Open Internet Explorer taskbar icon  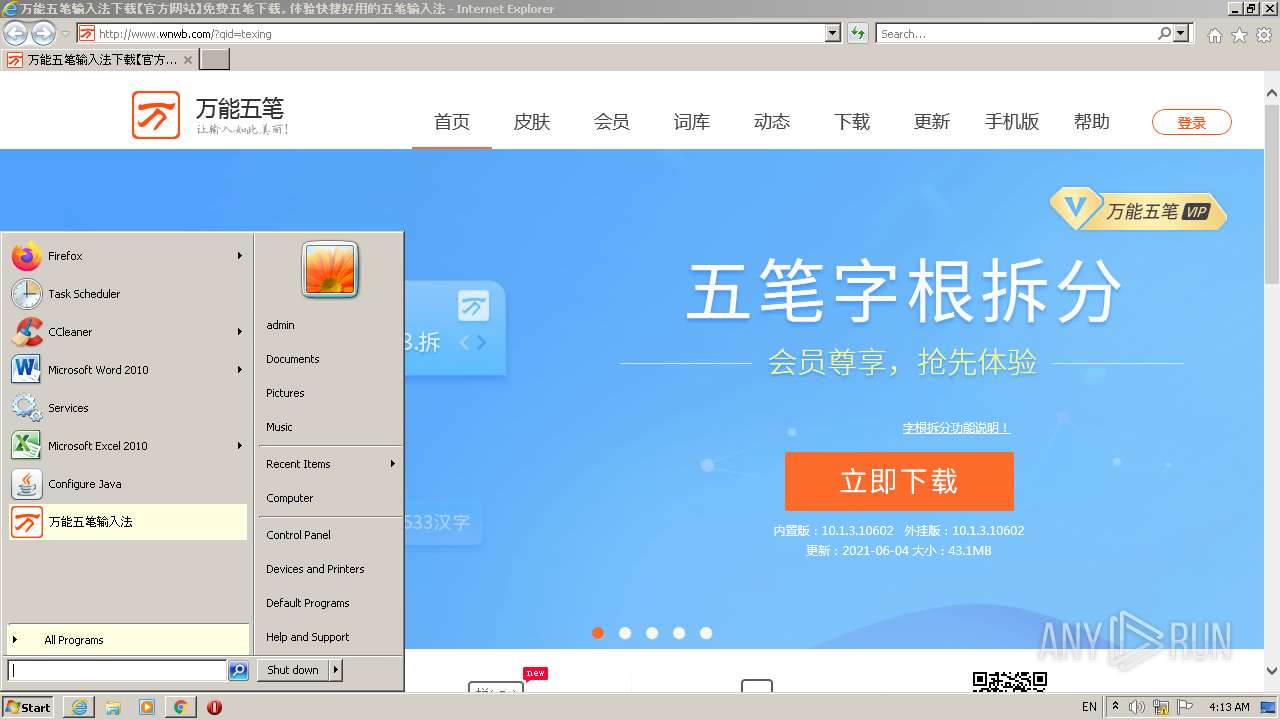point(79,707)
